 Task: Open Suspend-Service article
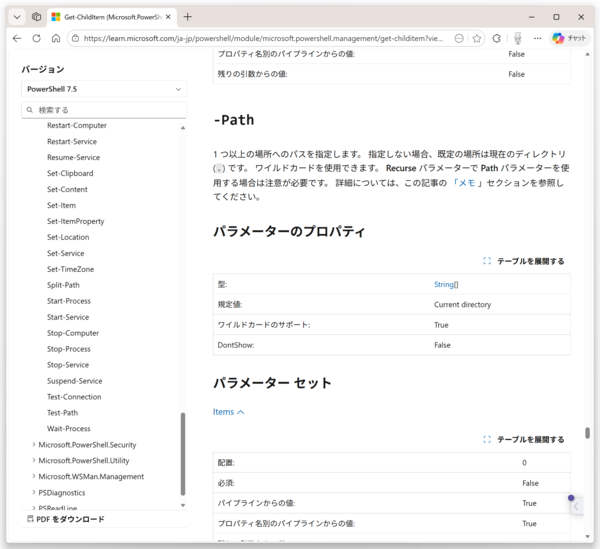75,381
